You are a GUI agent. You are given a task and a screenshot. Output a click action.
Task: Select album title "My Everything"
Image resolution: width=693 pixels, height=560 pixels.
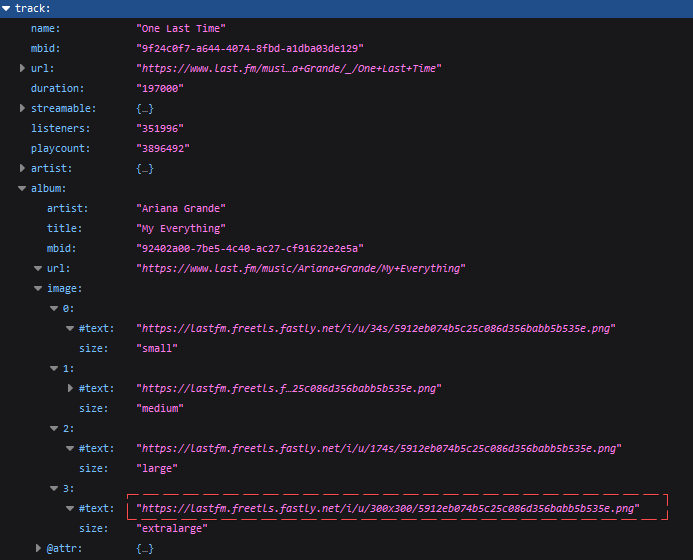click(181, 229)
